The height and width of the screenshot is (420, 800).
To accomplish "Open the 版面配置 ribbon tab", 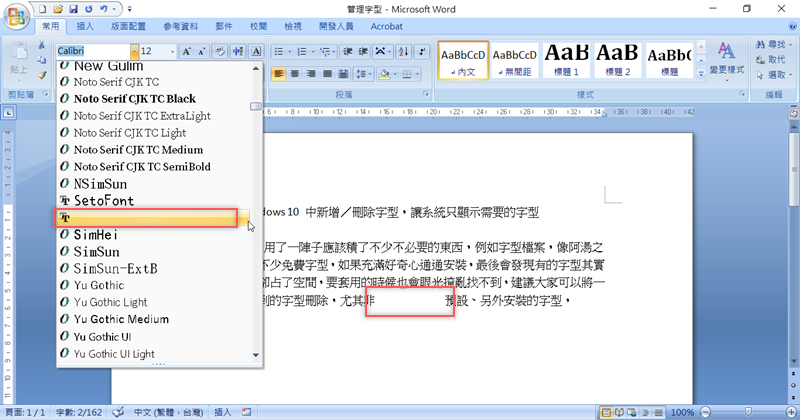I will click(128, 27).
